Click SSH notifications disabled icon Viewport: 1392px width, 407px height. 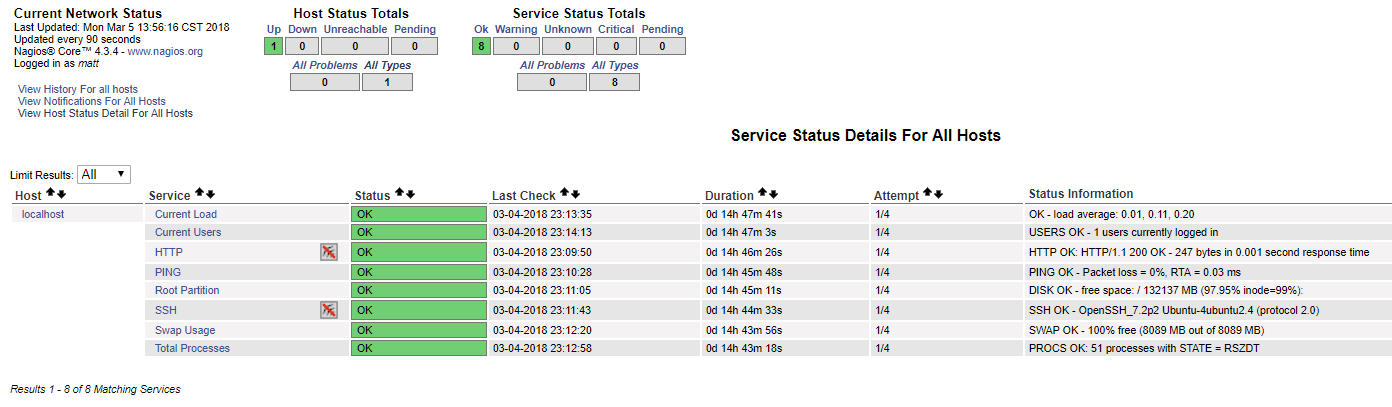click(x=328, y=310)
